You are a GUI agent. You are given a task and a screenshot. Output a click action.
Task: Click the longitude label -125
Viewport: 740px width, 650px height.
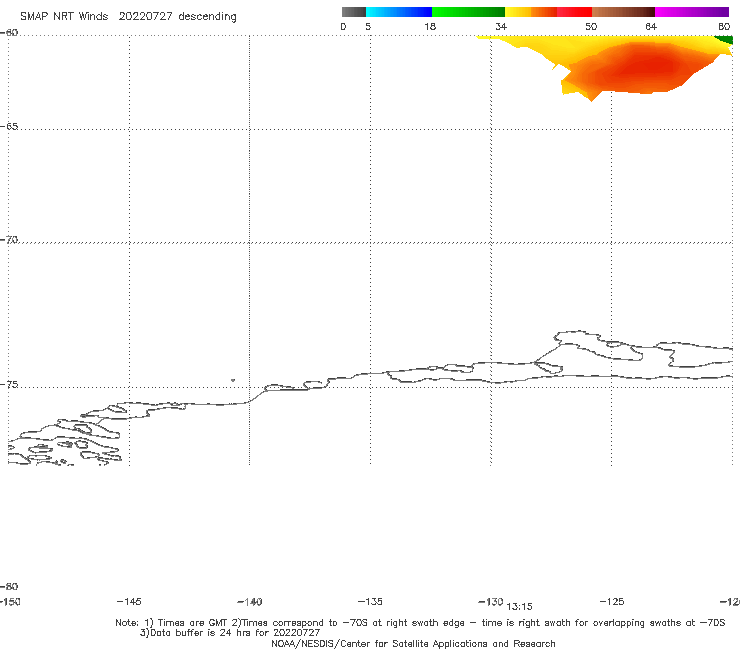pos(612,602)
